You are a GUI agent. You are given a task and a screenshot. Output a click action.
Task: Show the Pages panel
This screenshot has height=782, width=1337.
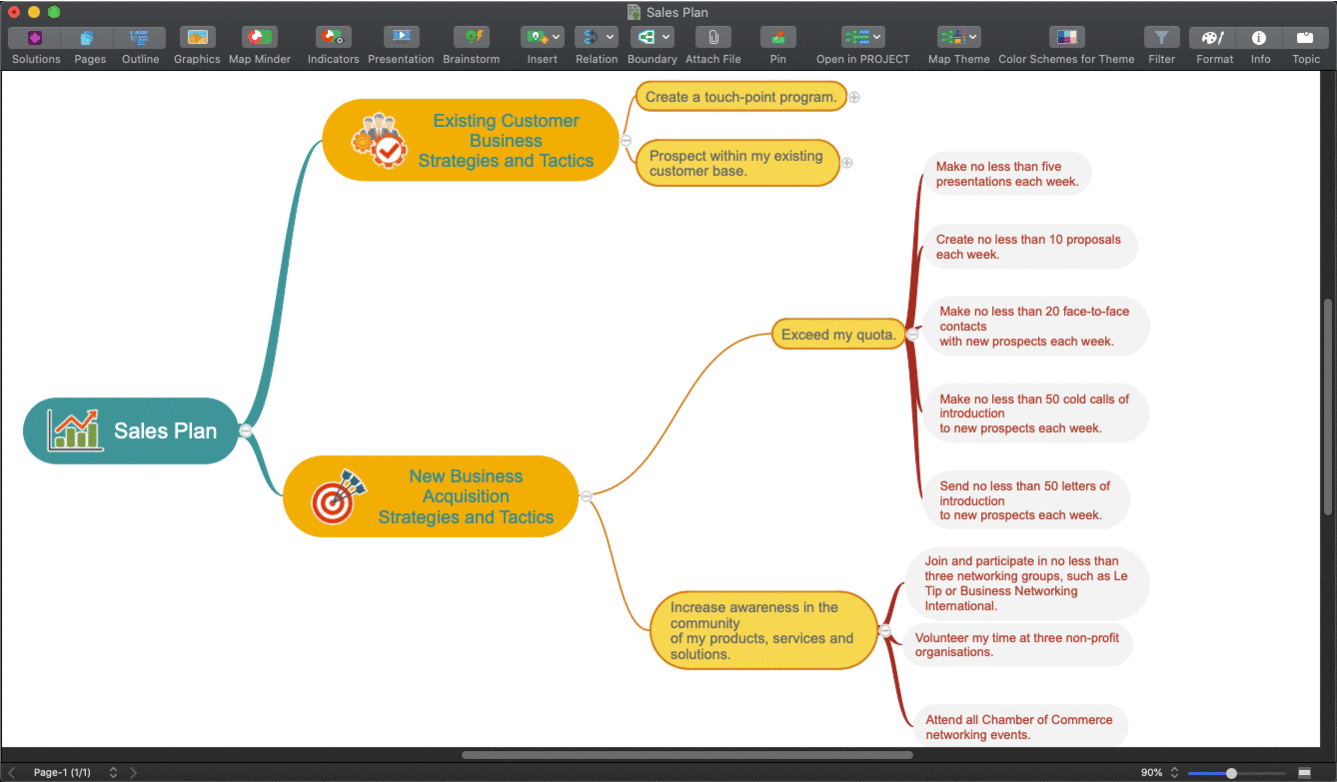point(88,38)
